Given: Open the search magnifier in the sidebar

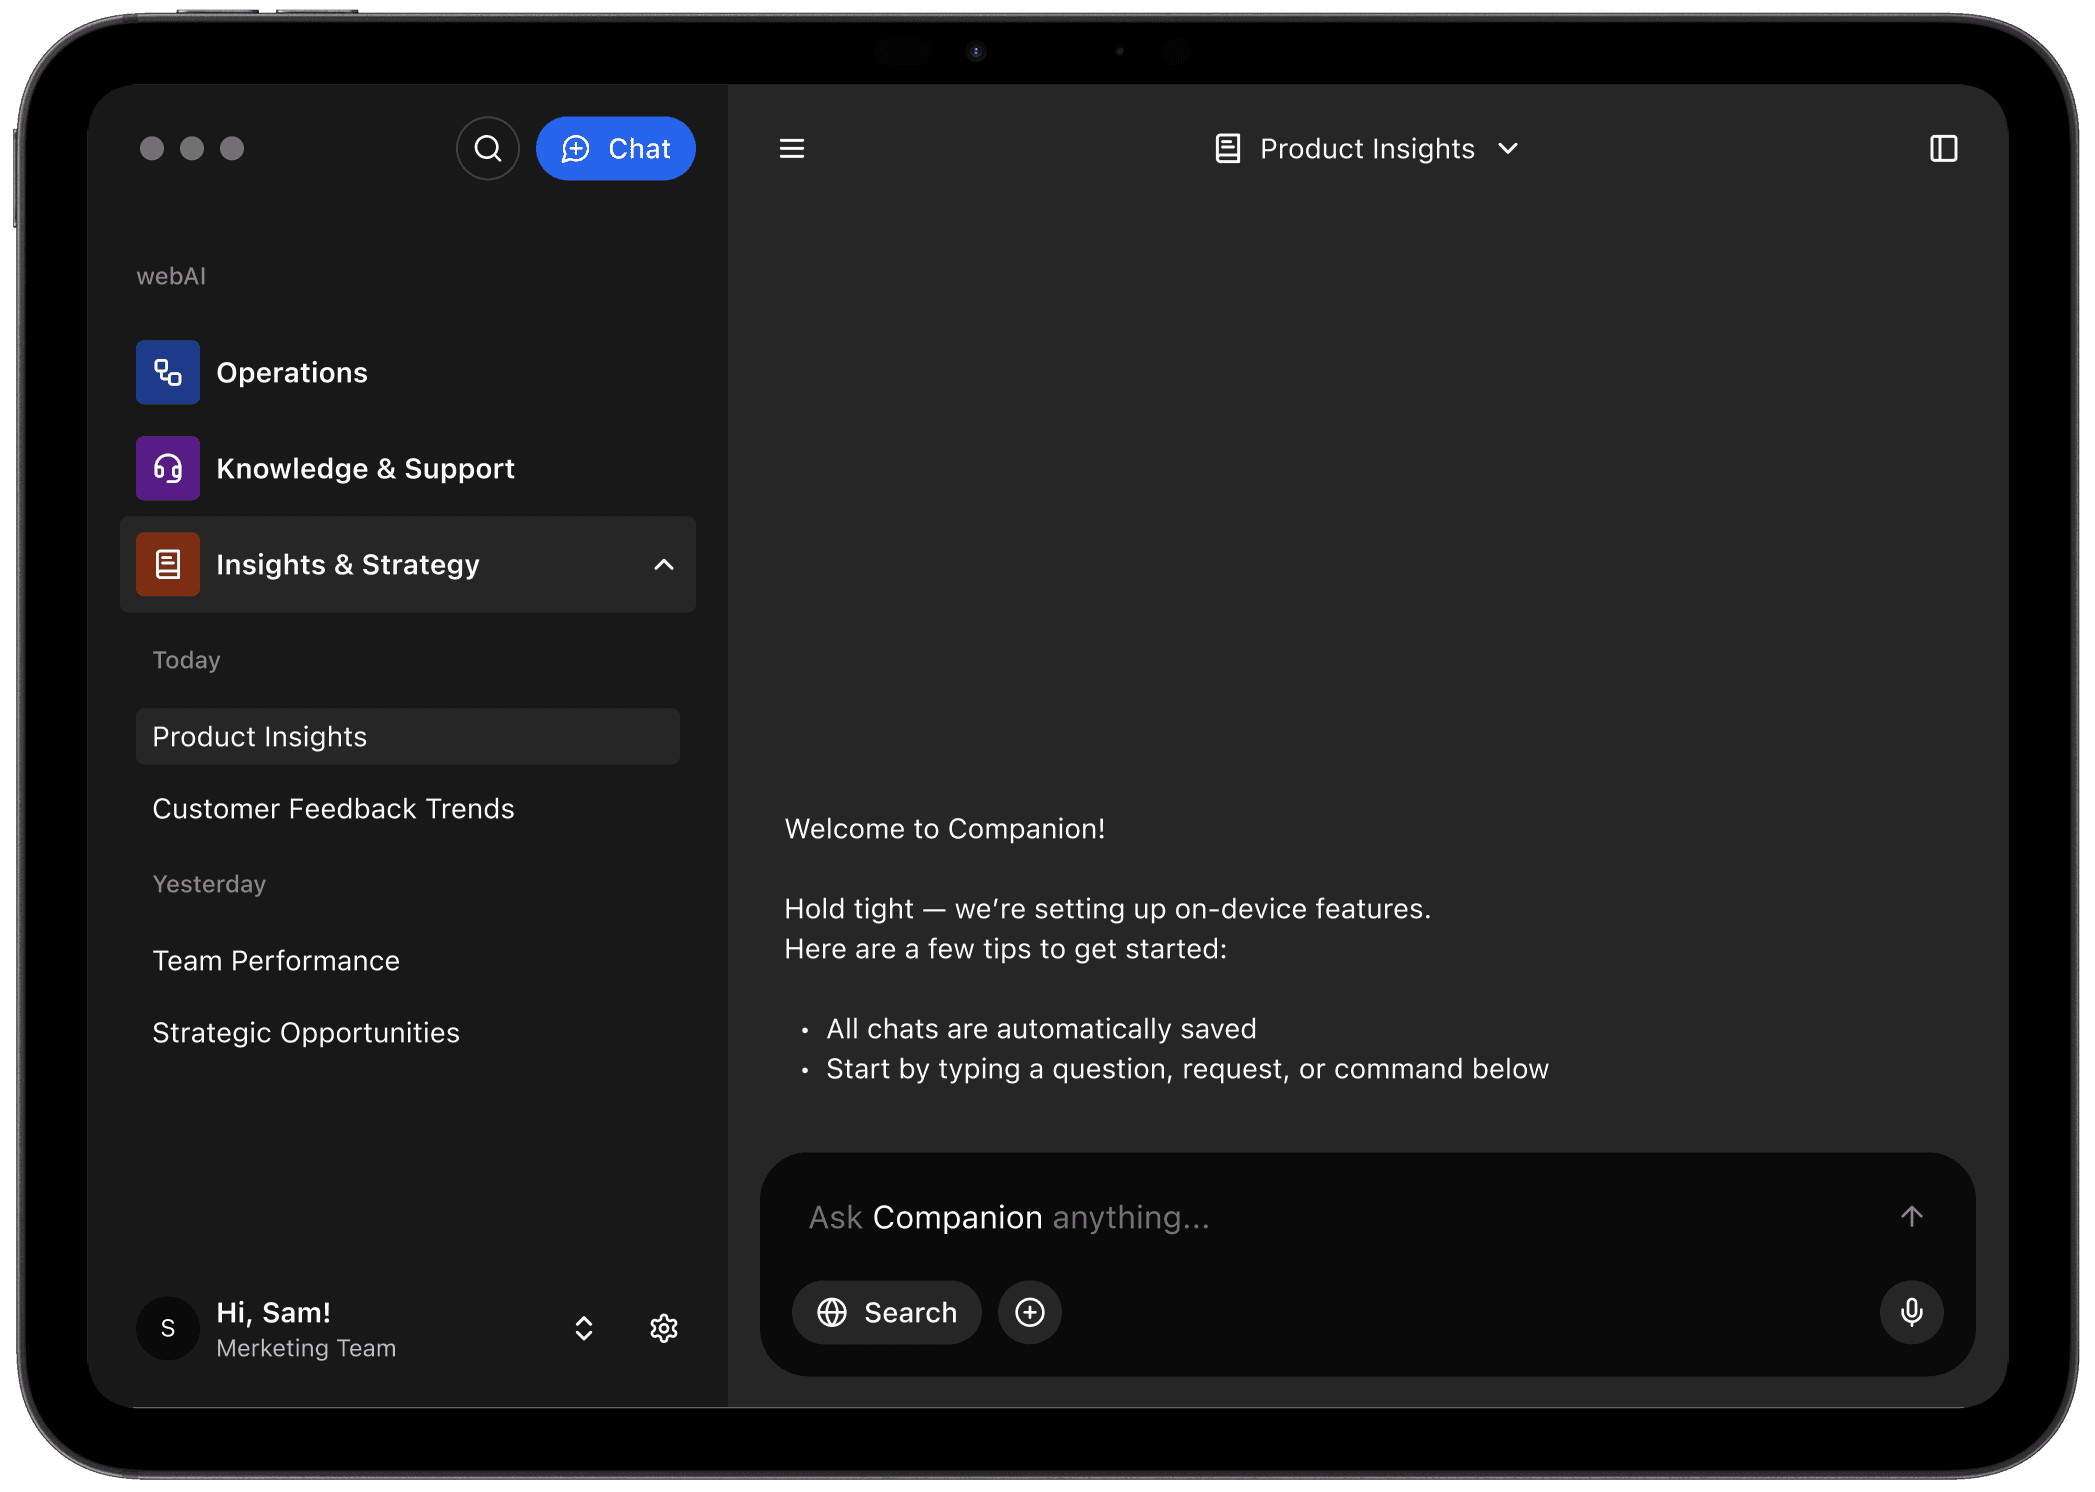Looking at the screenshot, I should (x=487, y=148).
